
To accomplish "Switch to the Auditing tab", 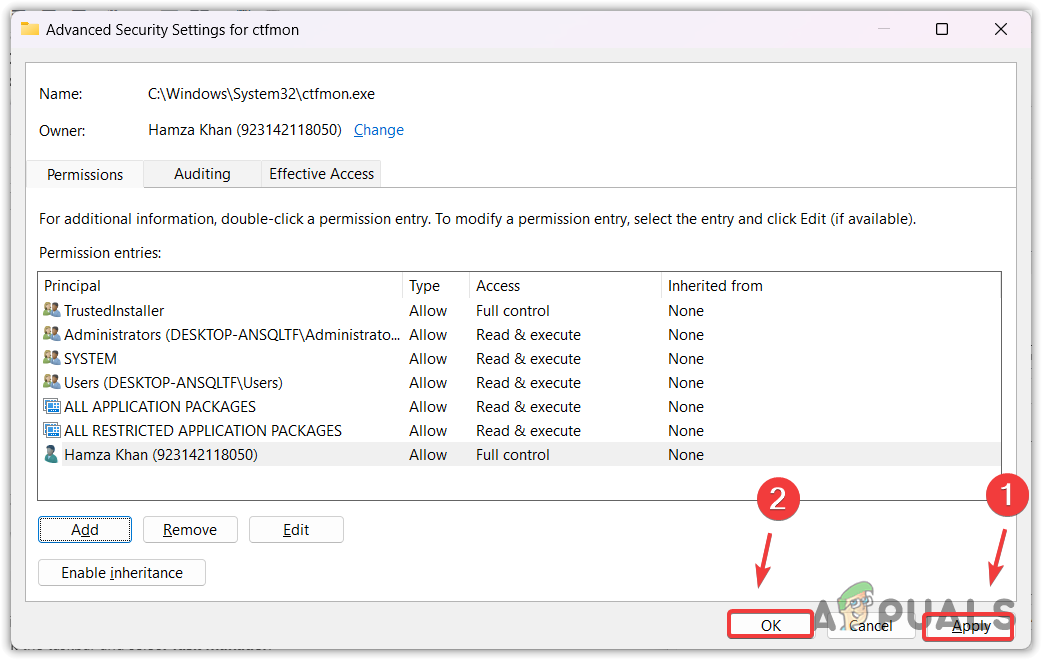I will coord(202,173).
